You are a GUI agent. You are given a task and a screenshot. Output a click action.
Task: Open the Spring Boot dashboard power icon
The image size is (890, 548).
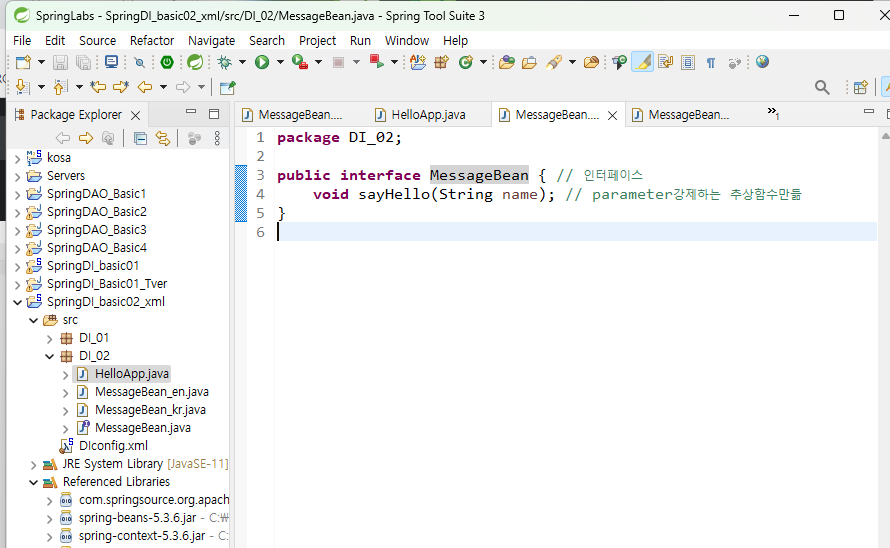tap(167, 62)
